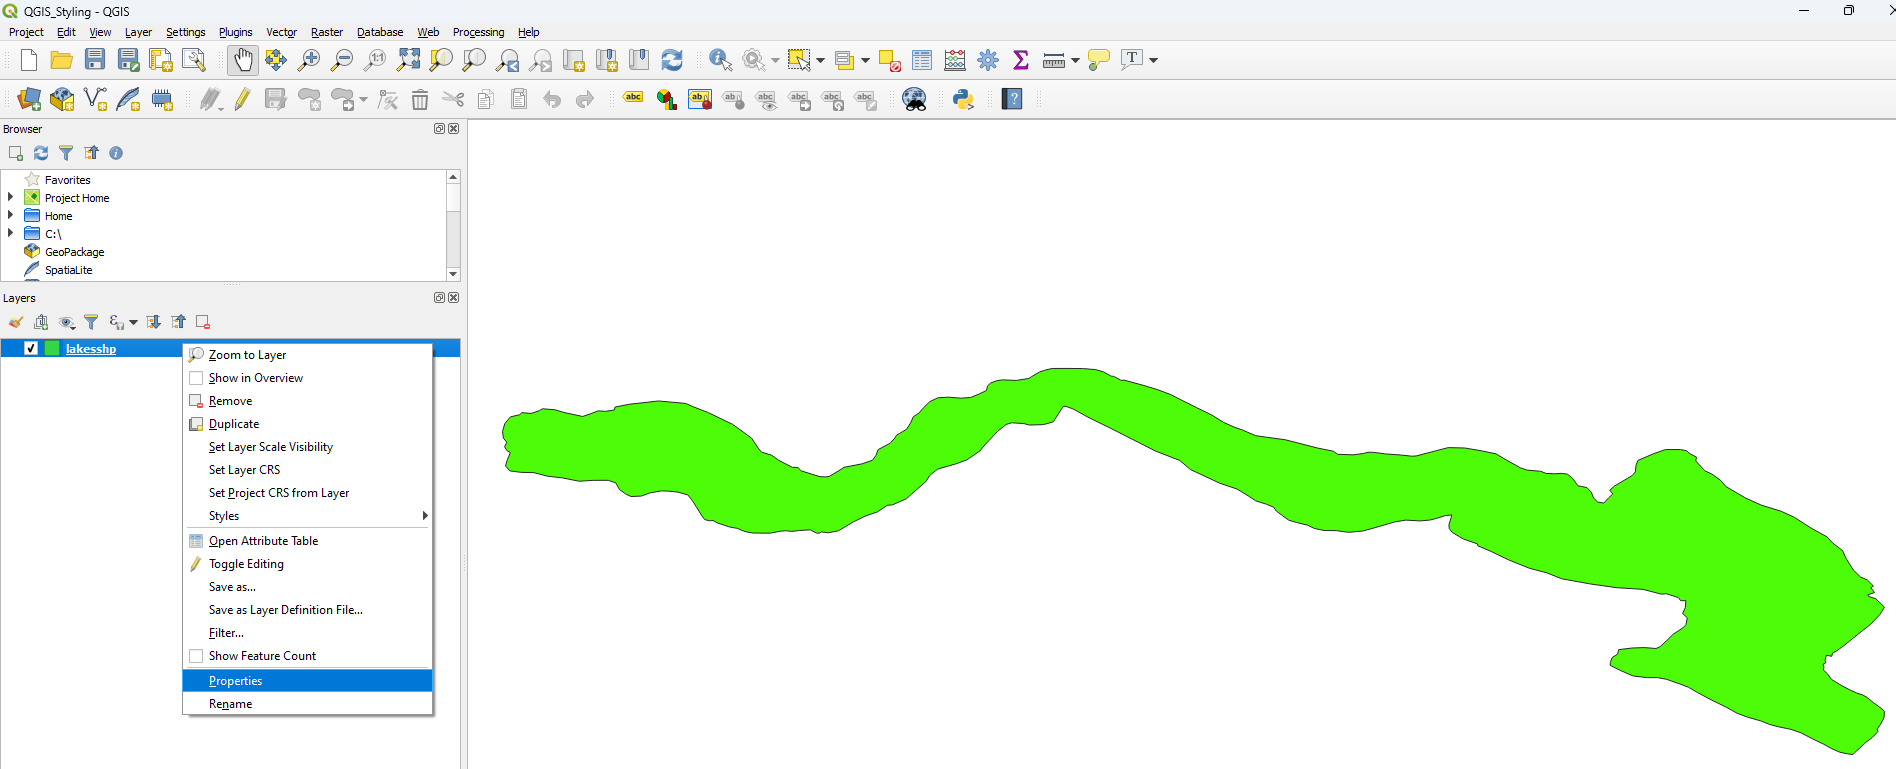Expand the Home folder in Browser
This screenshot has height=769, width=1896.
click(x=10, y=215)
